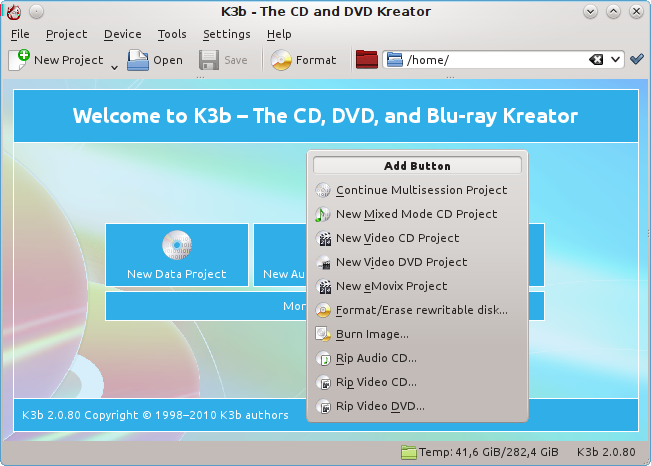The width and height of the screenshot is (651, 466).
Task: Choose Rip Video CD entry
Action: pyautogui.click(x=417, y=383)
